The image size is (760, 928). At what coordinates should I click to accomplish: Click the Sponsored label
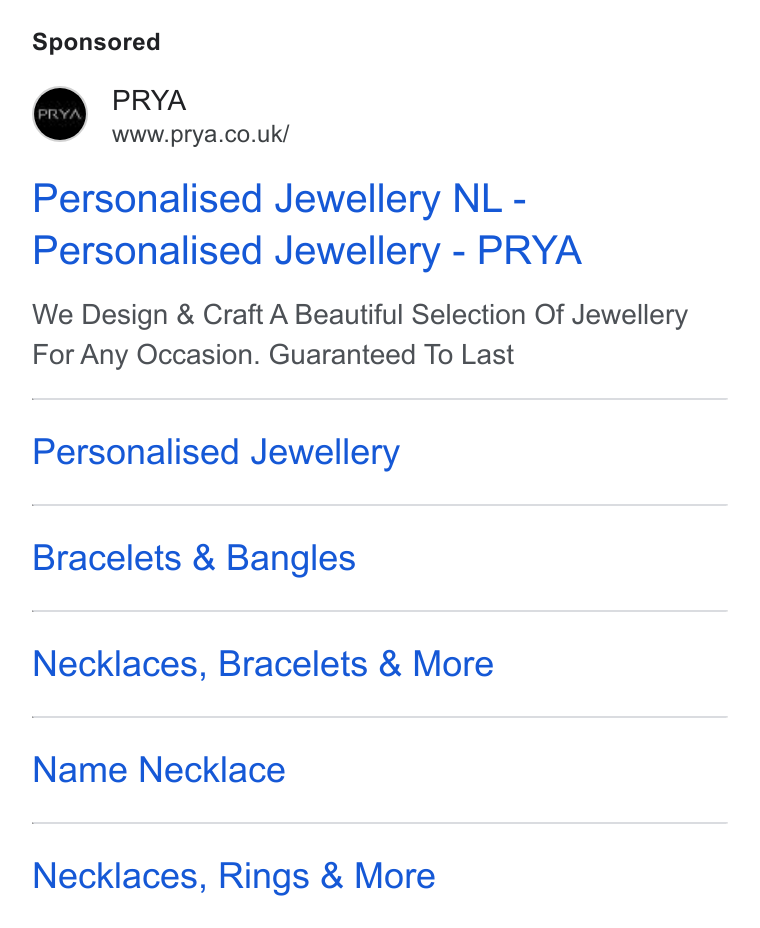click(x=96, y=42)
